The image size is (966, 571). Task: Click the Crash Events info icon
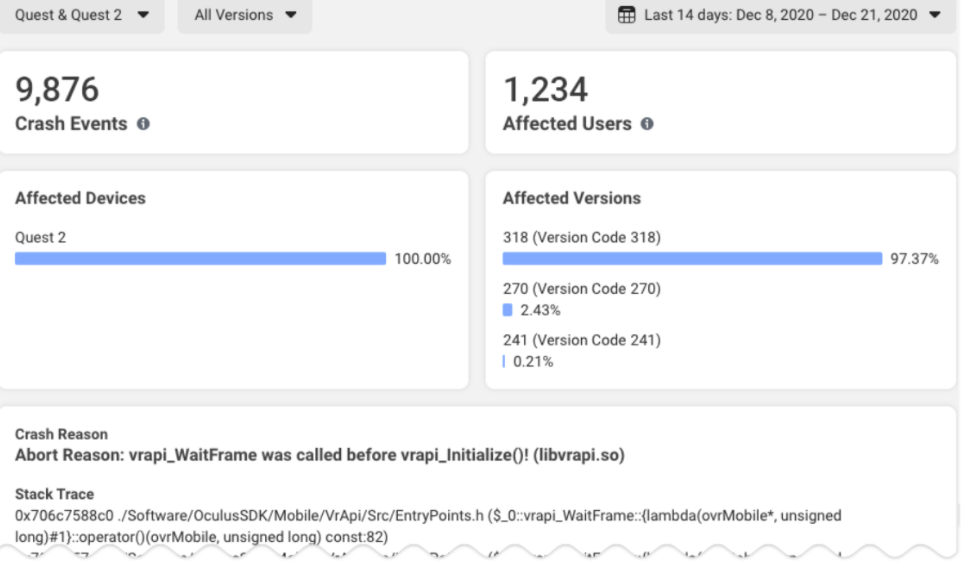tap(143, 124)
